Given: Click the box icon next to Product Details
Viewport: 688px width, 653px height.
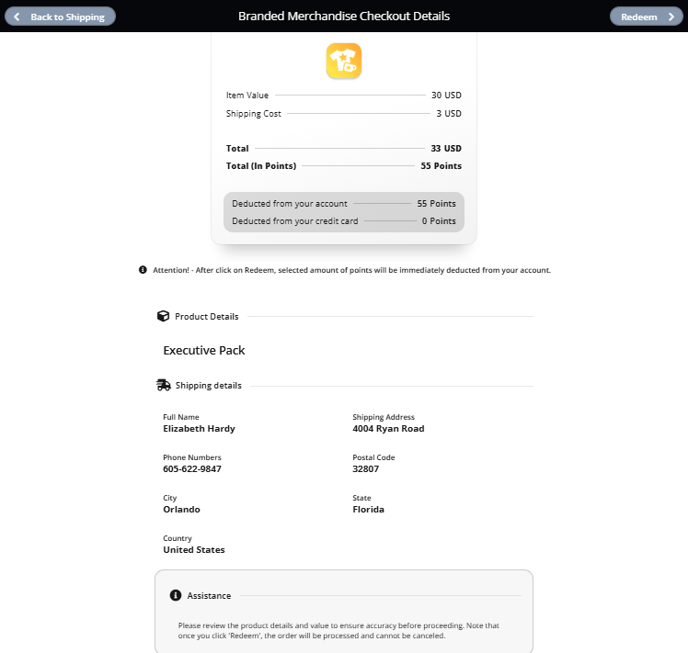Looking at the screenshot, I should [x=163, y=316].
